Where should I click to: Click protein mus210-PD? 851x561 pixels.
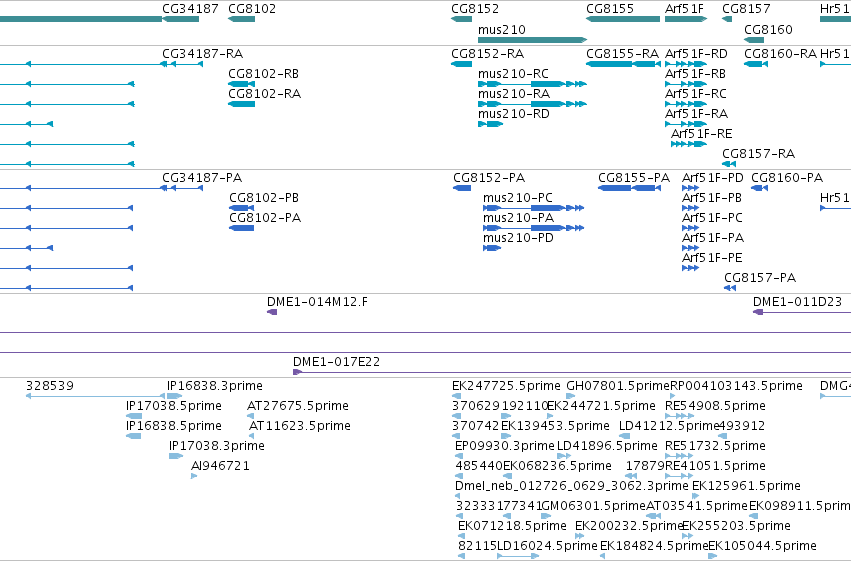click(x=518, y=238)
